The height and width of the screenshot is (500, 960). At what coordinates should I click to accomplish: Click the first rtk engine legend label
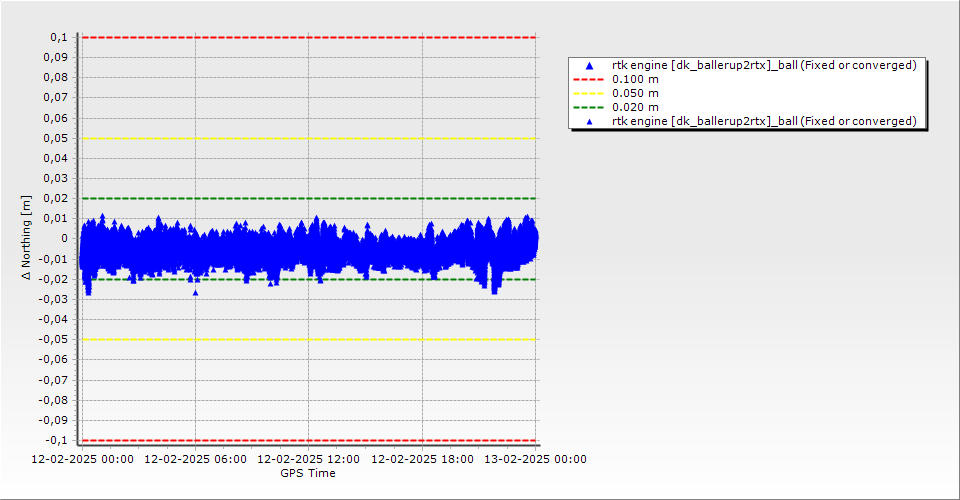click(764, 65)
